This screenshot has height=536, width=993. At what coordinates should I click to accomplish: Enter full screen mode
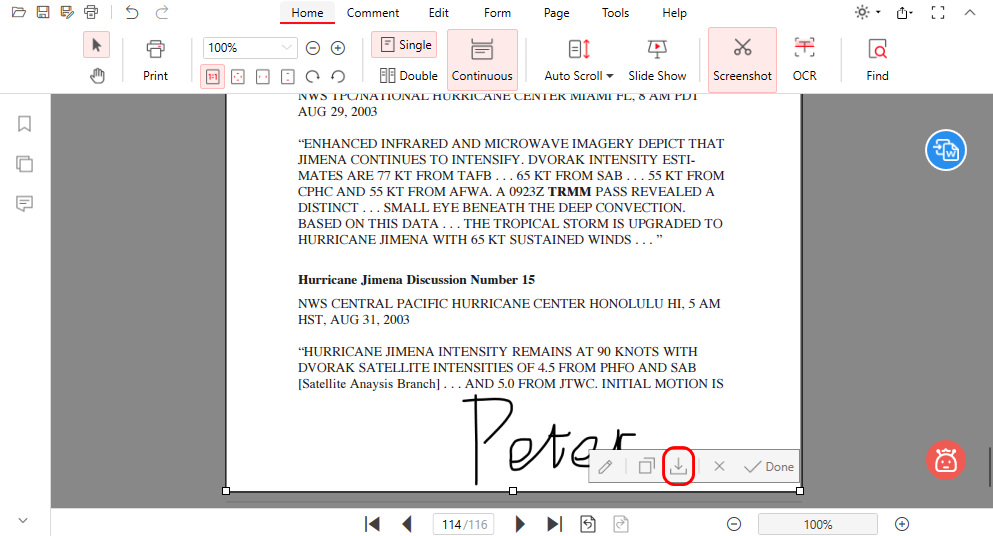coord(938,12)
